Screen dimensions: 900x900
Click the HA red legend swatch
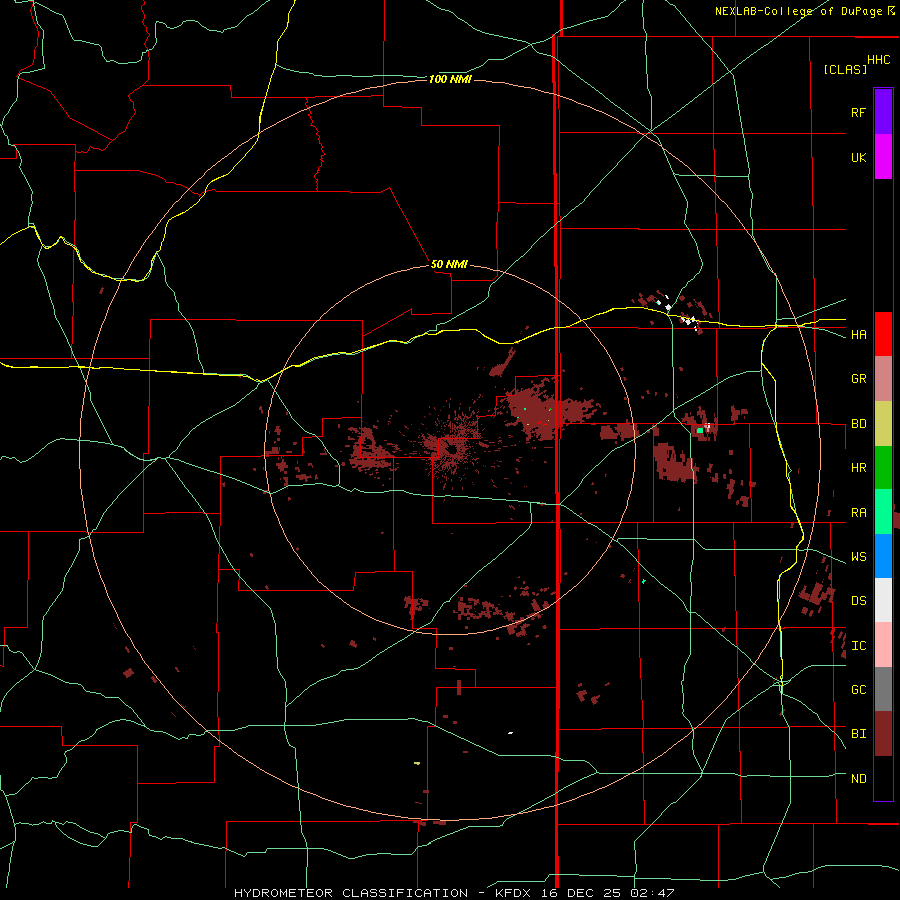[883, 334]
